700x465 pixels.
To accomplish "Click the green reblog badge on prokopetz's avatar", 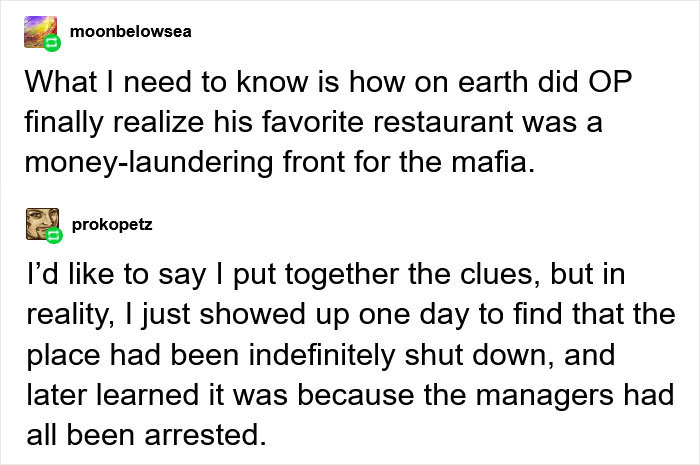I will pos(53,238).
